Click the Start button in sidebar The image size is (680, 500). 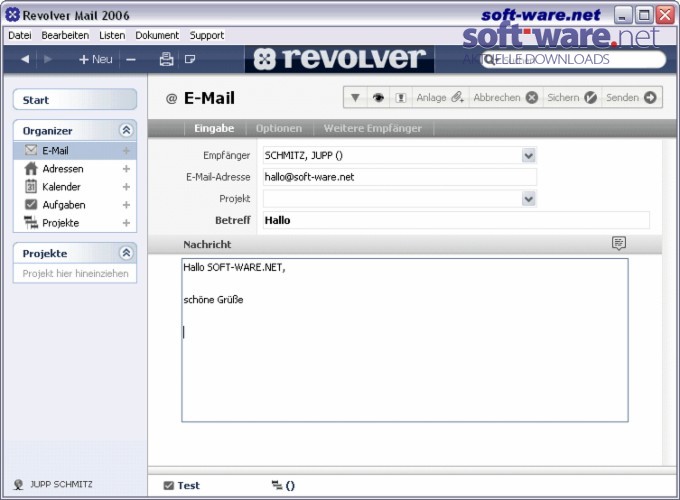75,100
